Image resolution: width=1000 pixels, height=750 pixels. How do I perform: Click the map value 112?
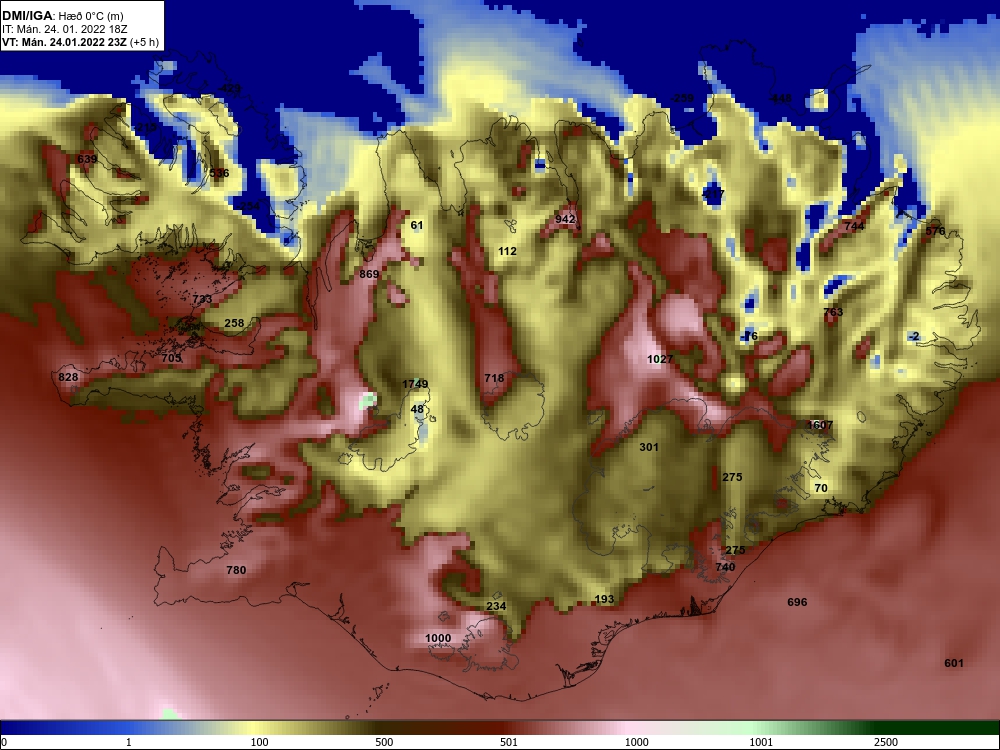pyautogui.click(x=507, y=251)
